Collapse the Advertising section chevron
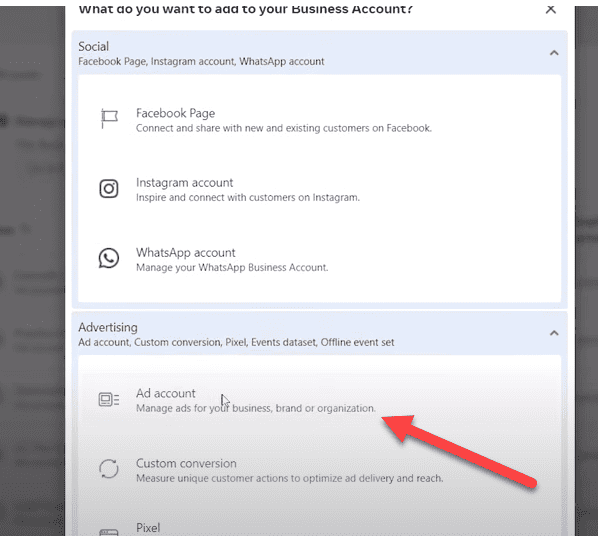 click(x=554, y=333)
